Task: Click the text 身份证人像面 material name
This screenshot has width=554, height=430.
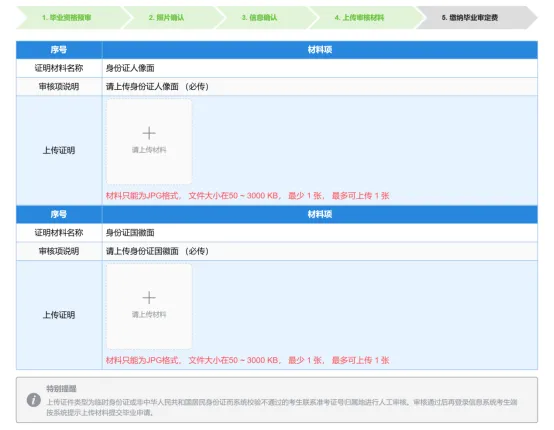Action: pos(130,68)
